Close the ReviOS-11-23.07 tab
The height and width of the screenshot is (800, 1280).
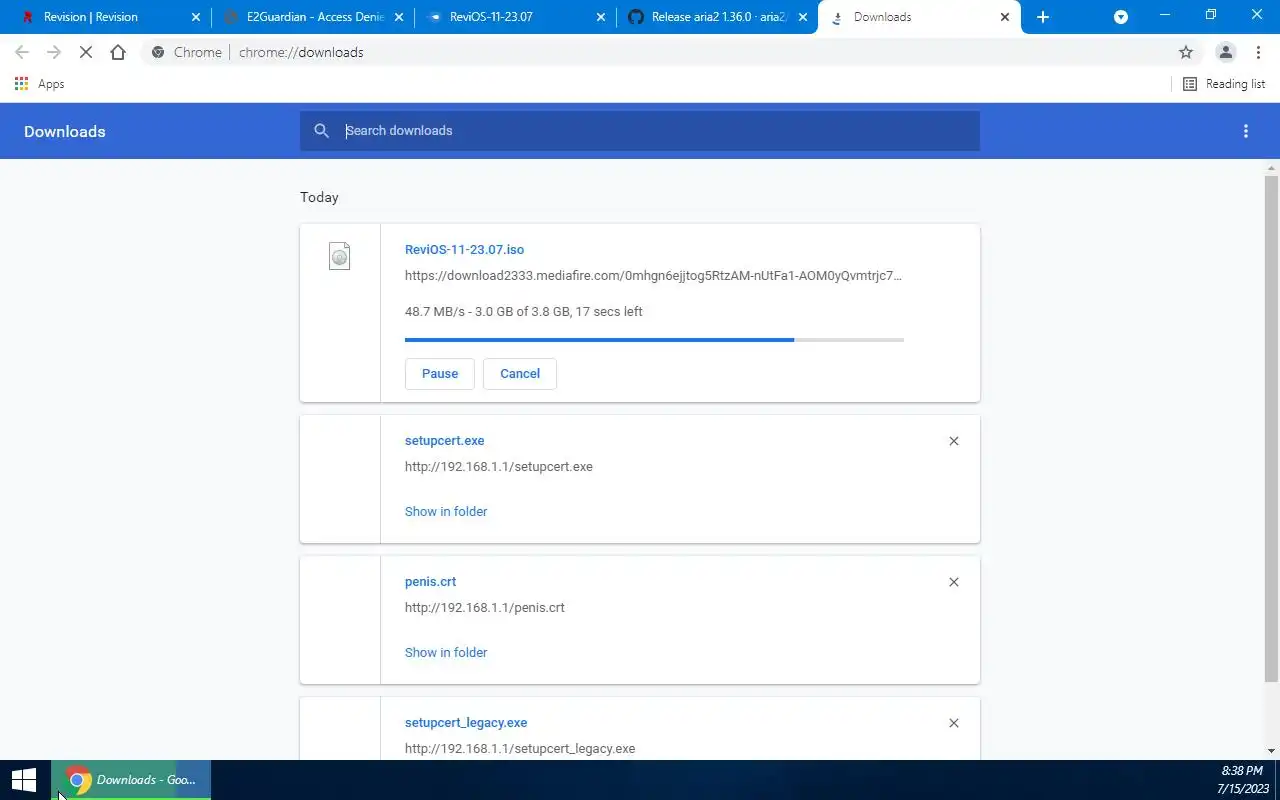click(x=601, y=17)
